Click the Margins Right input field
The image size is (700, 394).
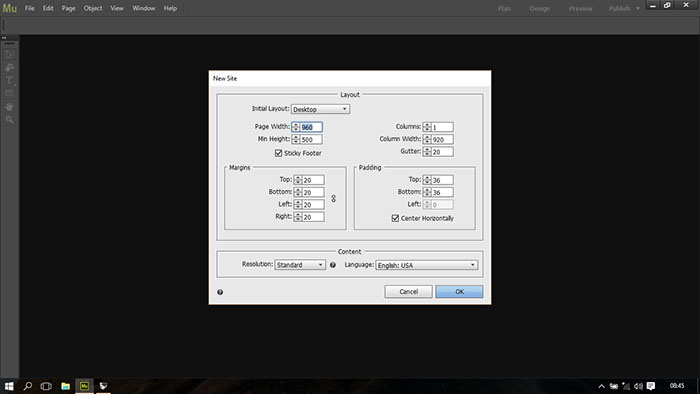pos(313,217)
